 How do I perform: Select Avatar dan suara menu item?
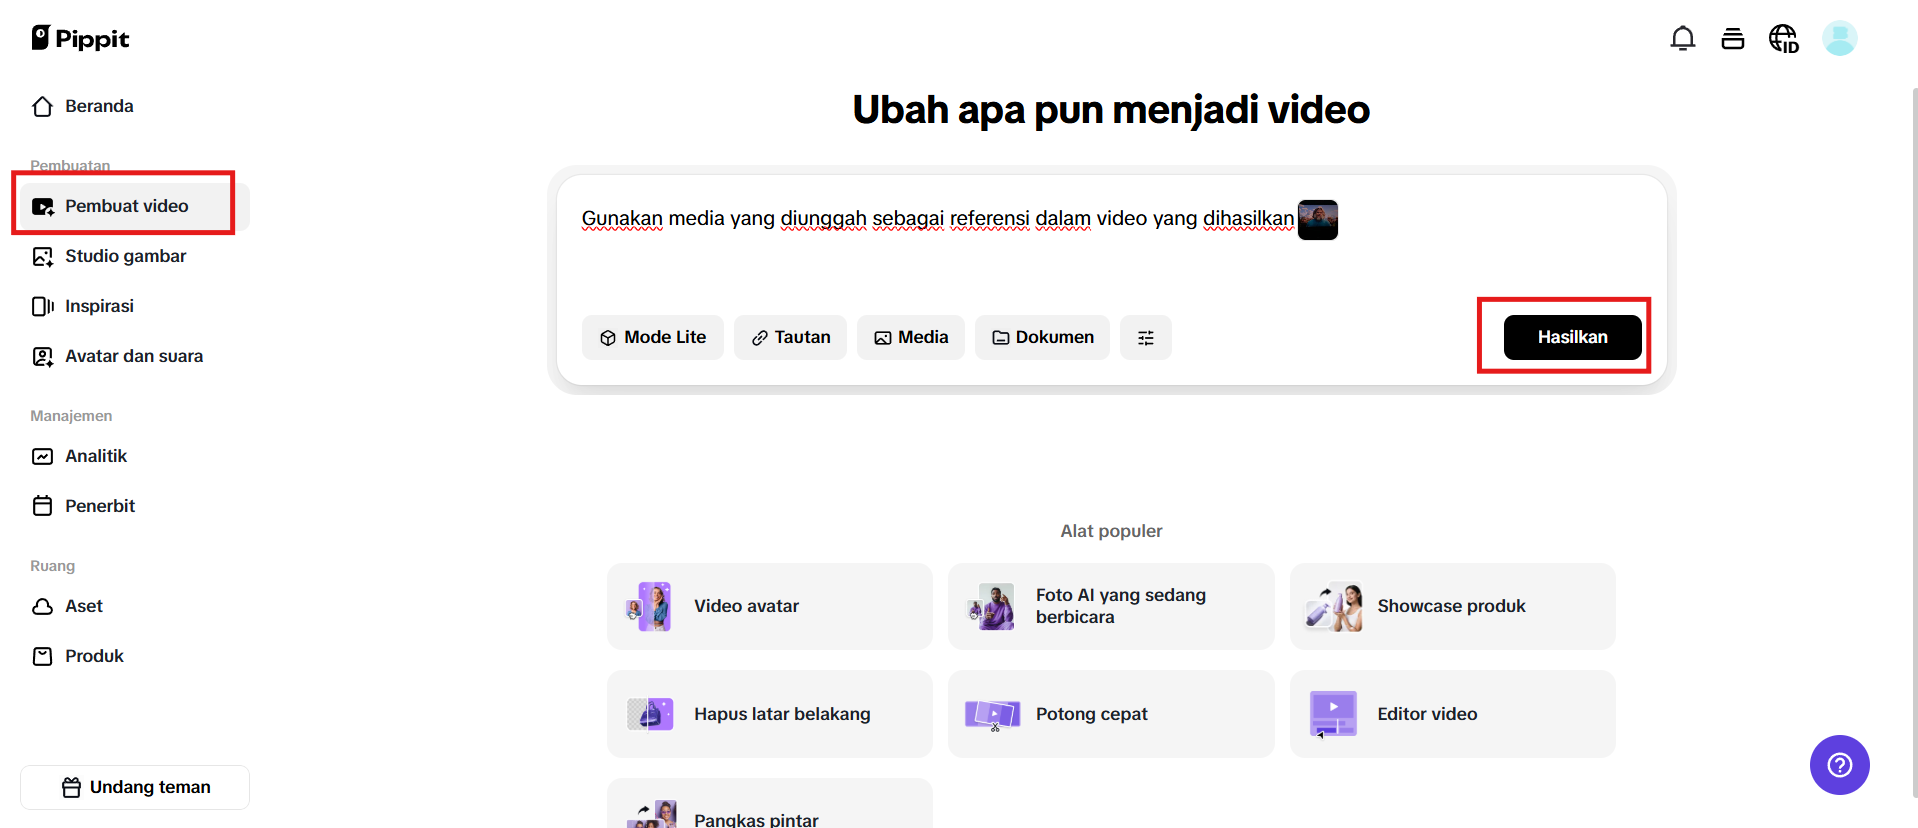click(x=133, y=356)
